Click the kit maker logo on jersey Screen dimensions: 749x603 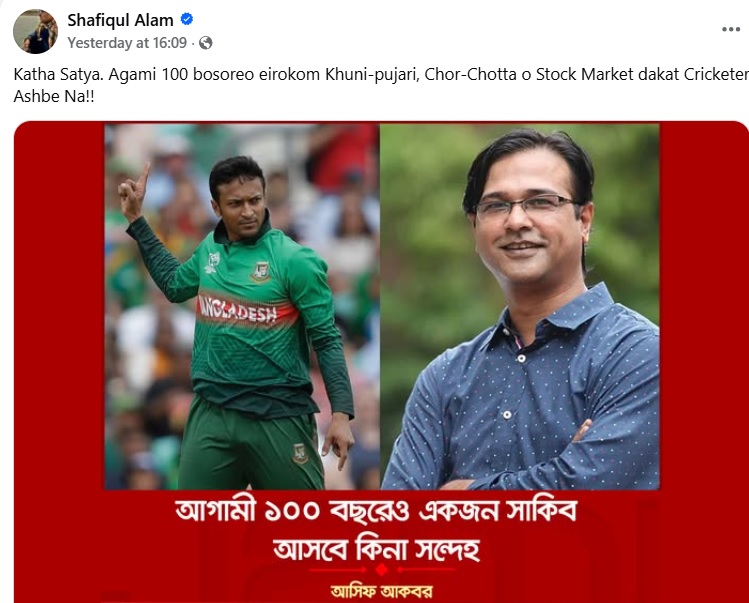tap(213, 262)
